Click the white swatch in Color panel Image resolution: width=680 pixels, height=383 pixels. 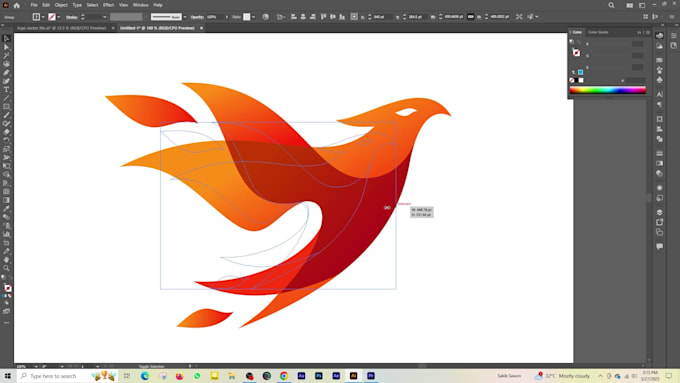click(581, 80)
